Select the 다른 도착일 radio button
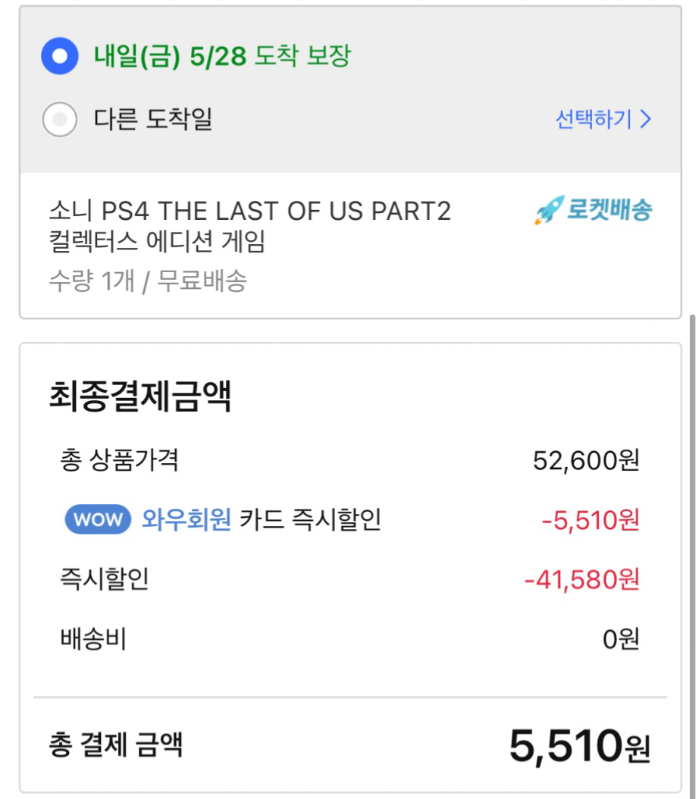The width and height of the screenshot is (699, 799). 60,120
